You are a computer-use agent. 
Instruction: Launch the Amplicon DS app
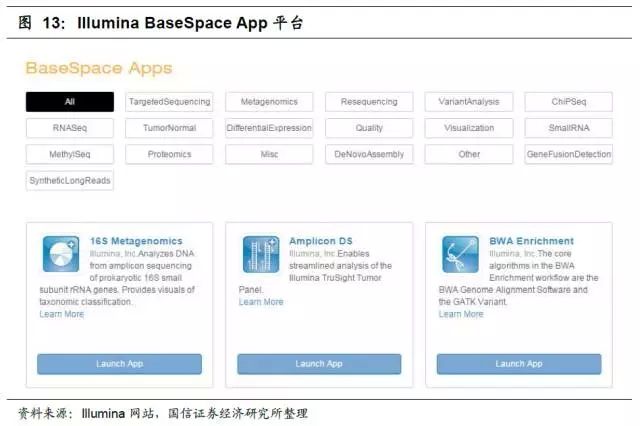pyautogui.click(x=319, y=364)
